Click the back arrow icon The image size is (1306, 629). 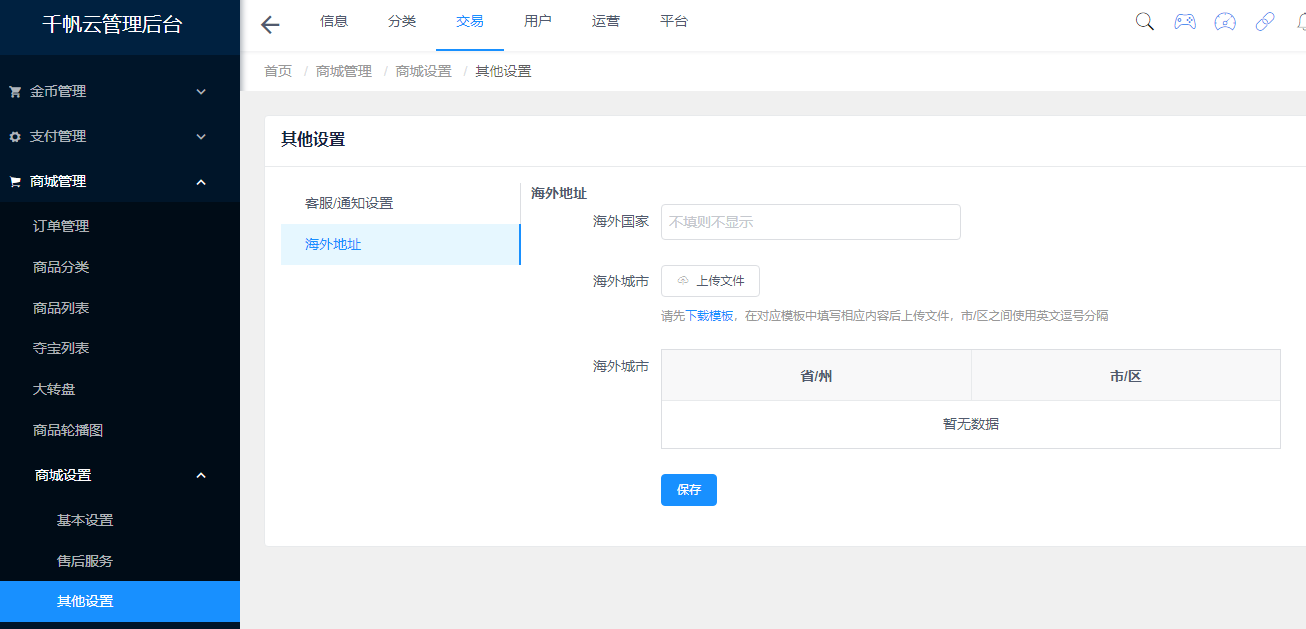[270, 25]
